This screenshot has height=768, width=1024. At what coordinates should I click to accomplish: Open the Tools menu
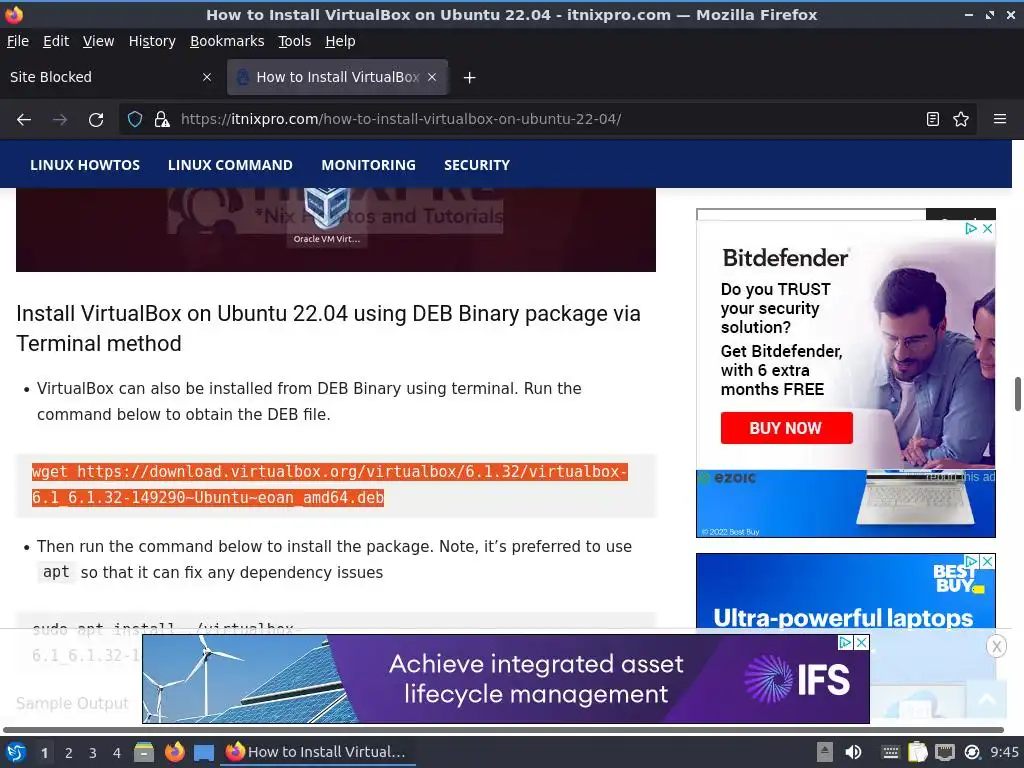(295, 41)
